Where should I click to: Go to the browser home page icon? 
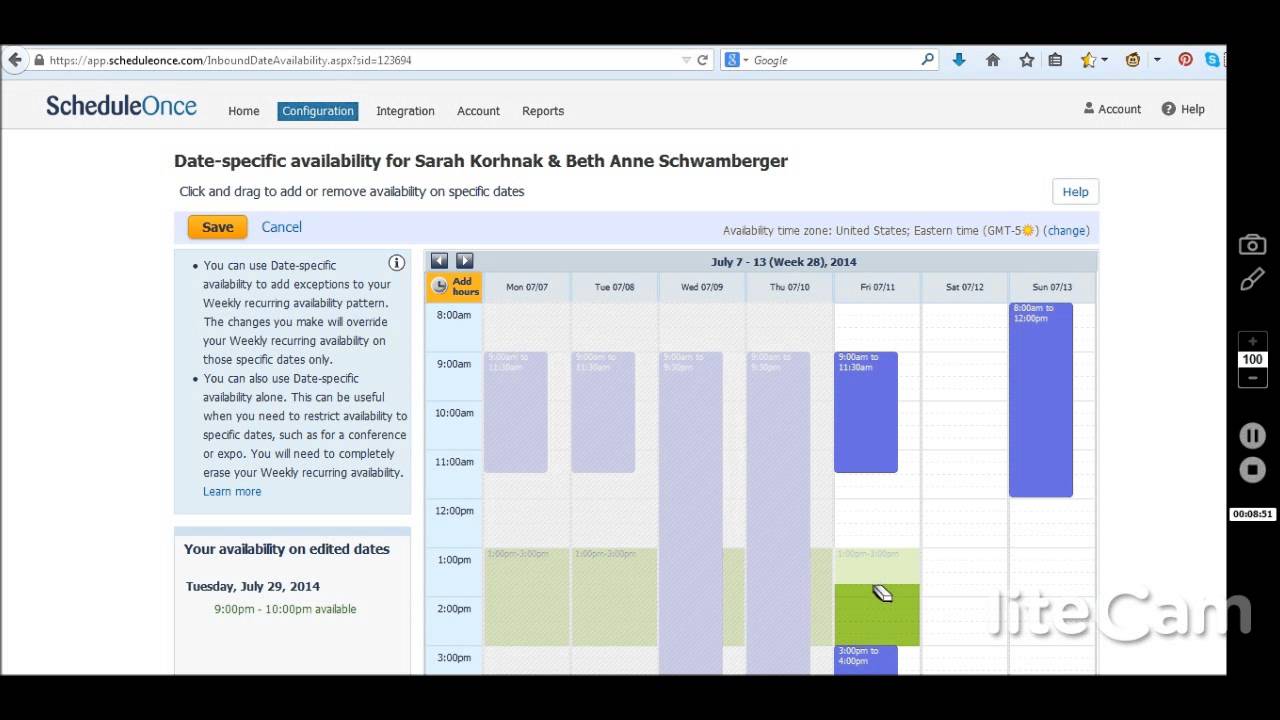[993, 60]
